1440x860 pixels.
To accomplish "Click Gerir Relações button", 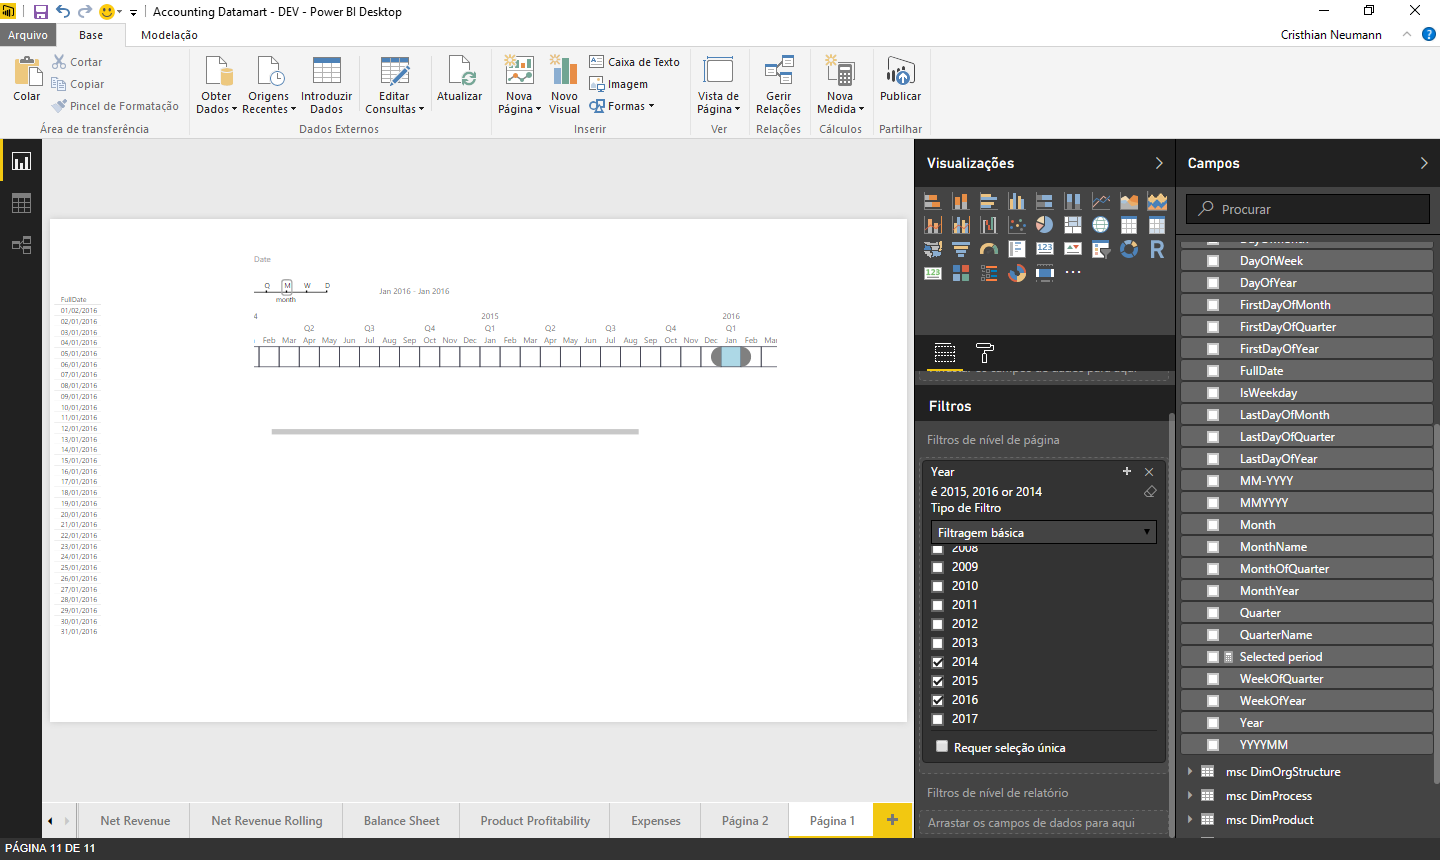I will 778,85.
